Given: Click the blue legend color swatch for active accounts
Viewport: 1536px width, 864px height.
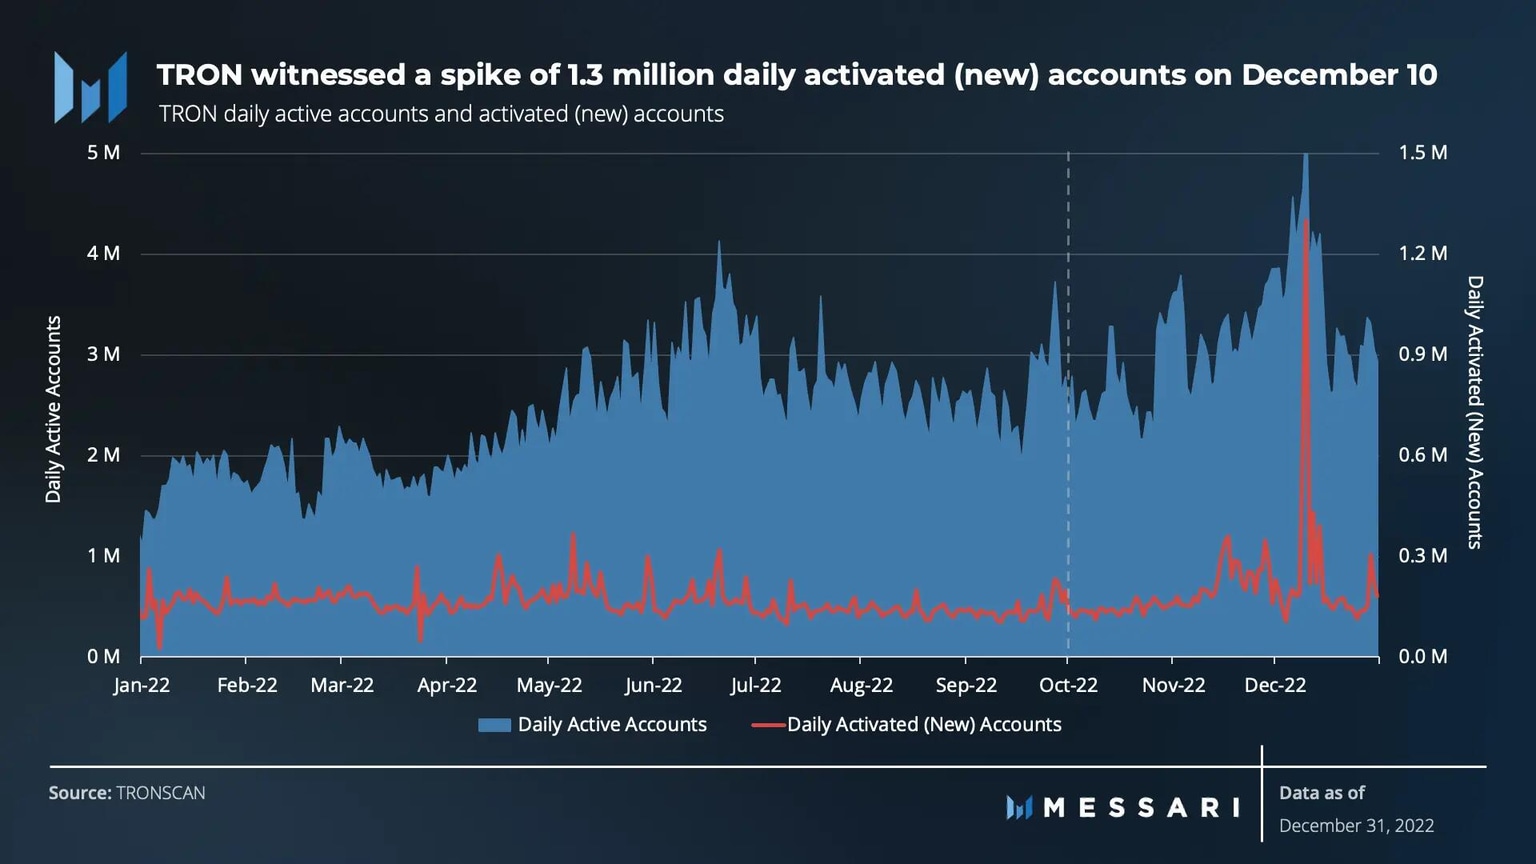Looking at the screenshot, I should point(496,724).
